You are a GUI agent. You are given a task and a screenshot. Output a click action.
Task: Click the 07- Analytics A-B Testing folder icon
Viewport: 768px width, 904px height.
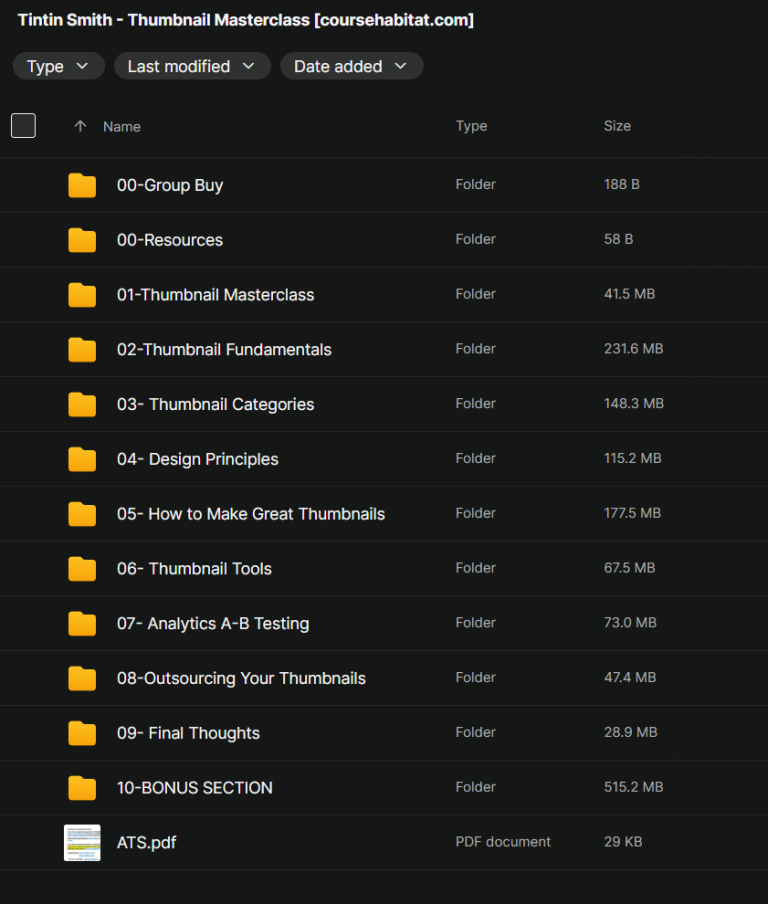coord(82,623)
